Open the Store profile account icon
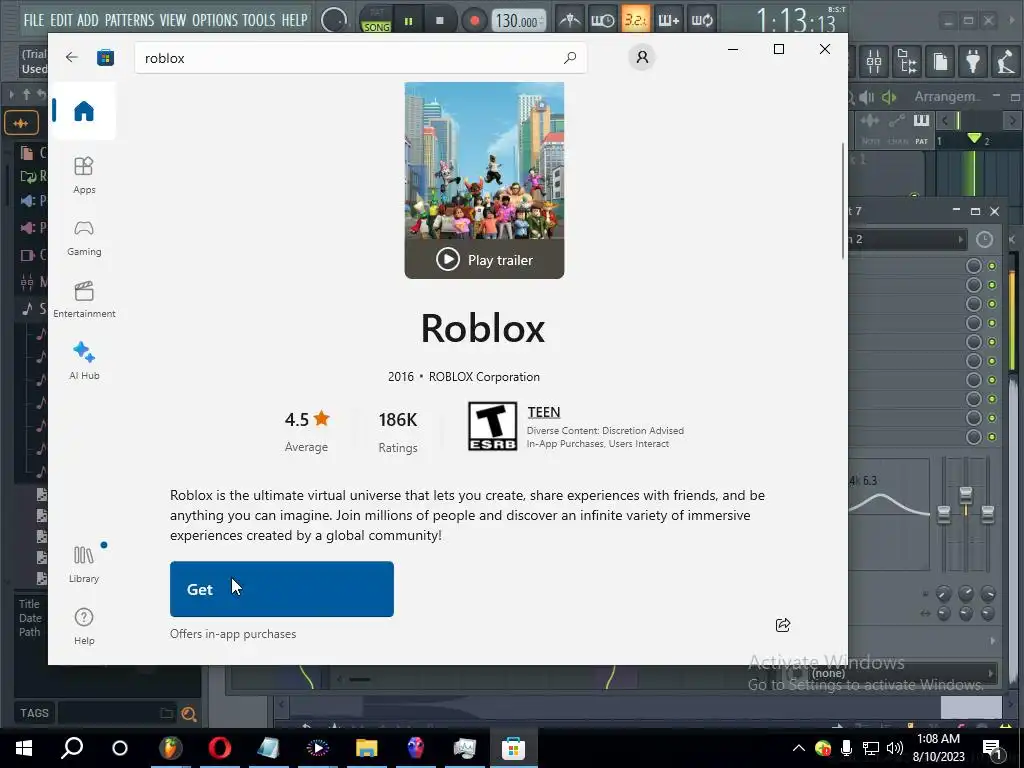The width and height of the screenshot is (1024, 768). [642, 57]
